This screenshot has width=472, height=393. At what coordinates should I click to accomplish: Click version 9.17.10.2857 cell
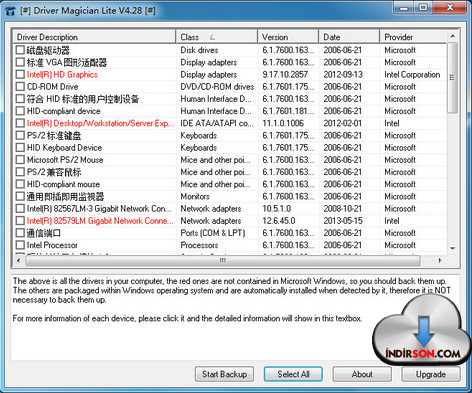pyautogui.click(x=285, y=75)
